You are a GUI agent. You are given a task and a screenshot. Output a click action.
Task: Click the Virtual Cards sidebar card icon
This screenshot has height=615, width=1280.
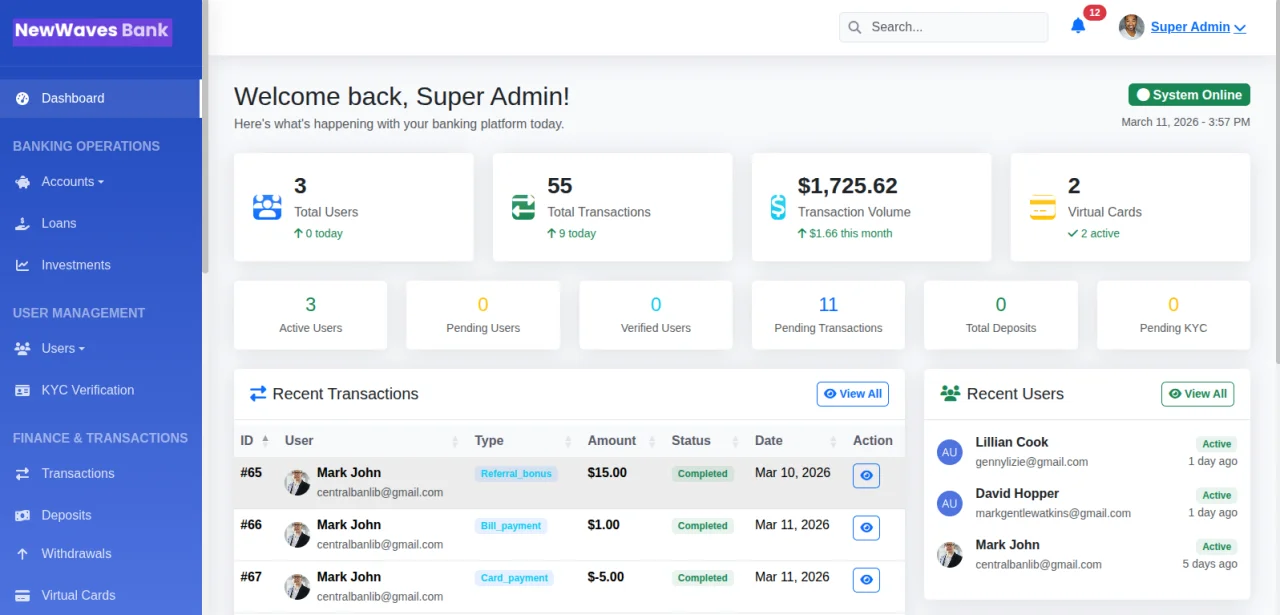22,595
